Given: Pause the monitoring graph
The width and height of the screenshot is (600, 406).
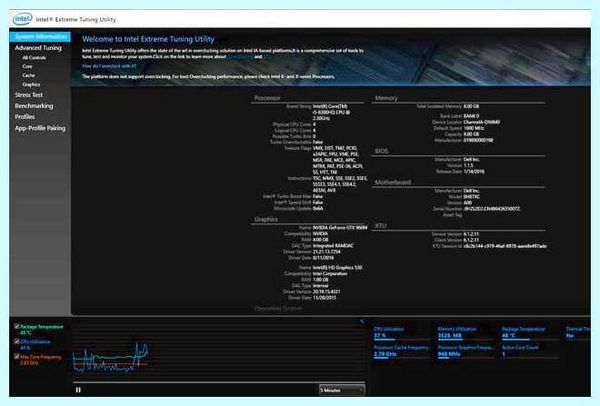Looking at the screenshot, I should [78, 390].
